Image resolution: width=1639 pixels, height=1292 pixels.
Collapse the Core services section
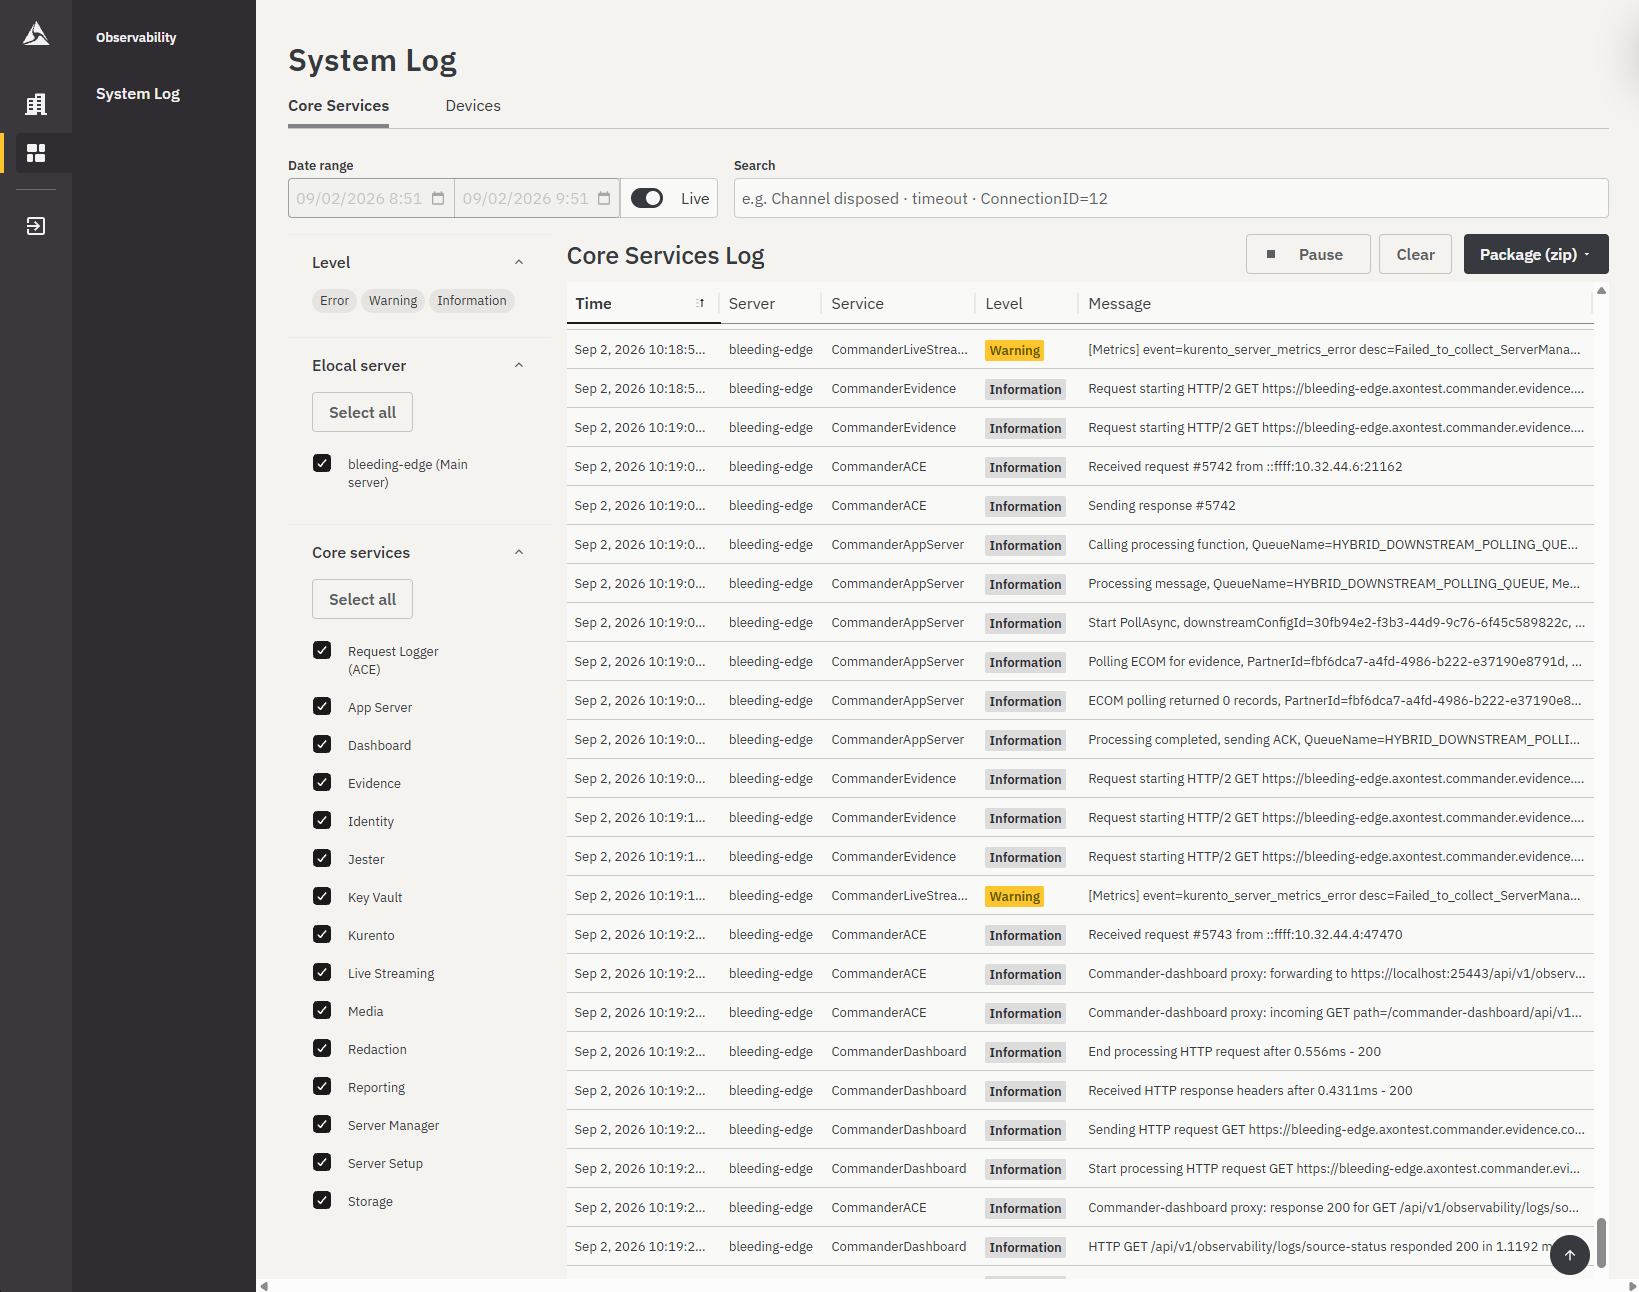click(519, 552)
